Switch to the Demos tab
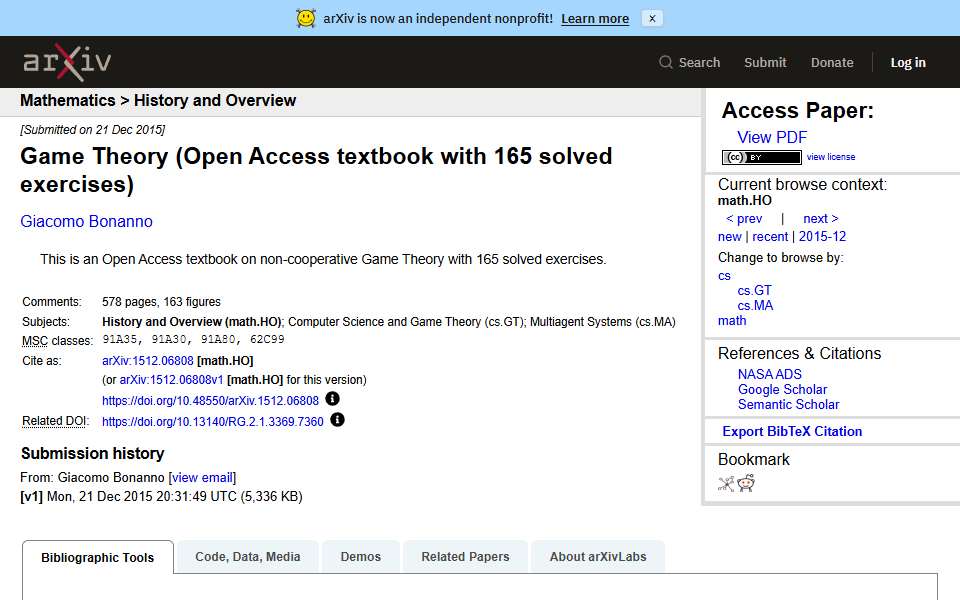 point(361,557)
